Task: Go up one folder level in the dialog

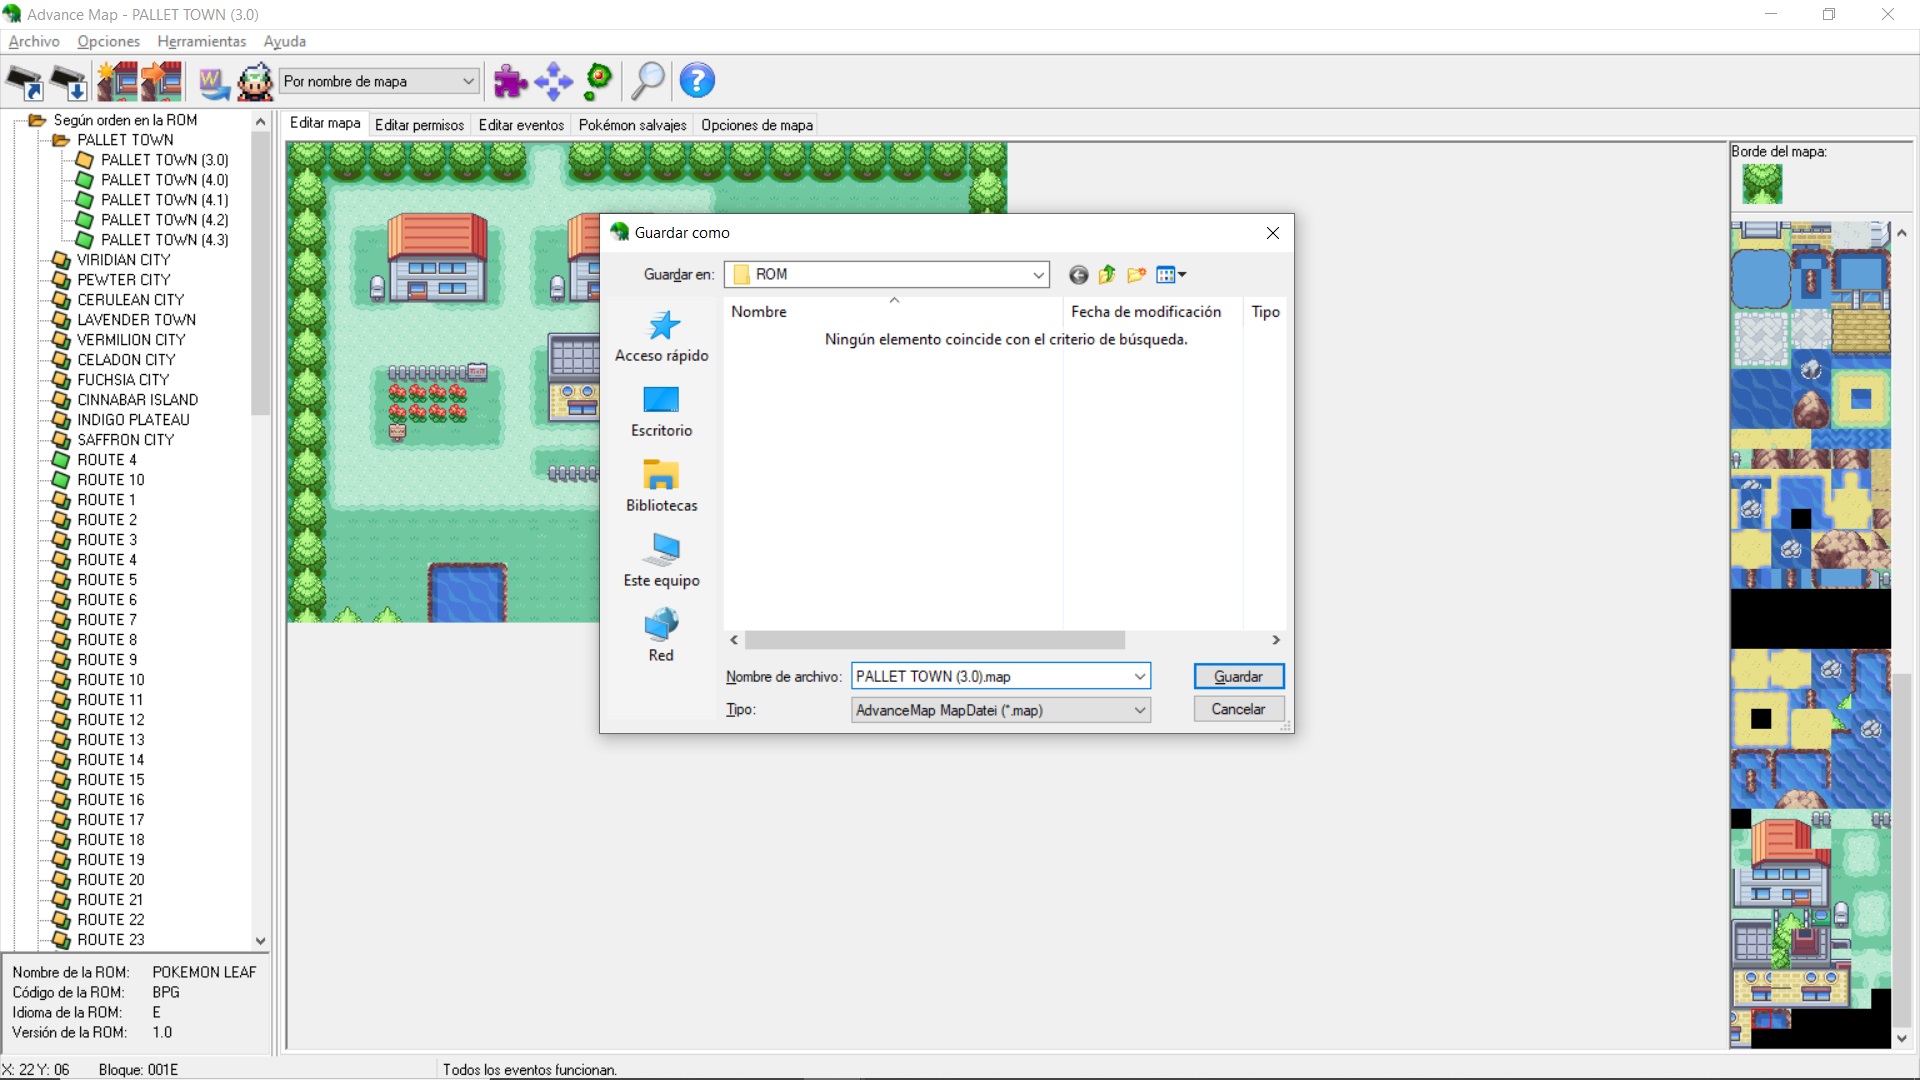Action: 1107,275
